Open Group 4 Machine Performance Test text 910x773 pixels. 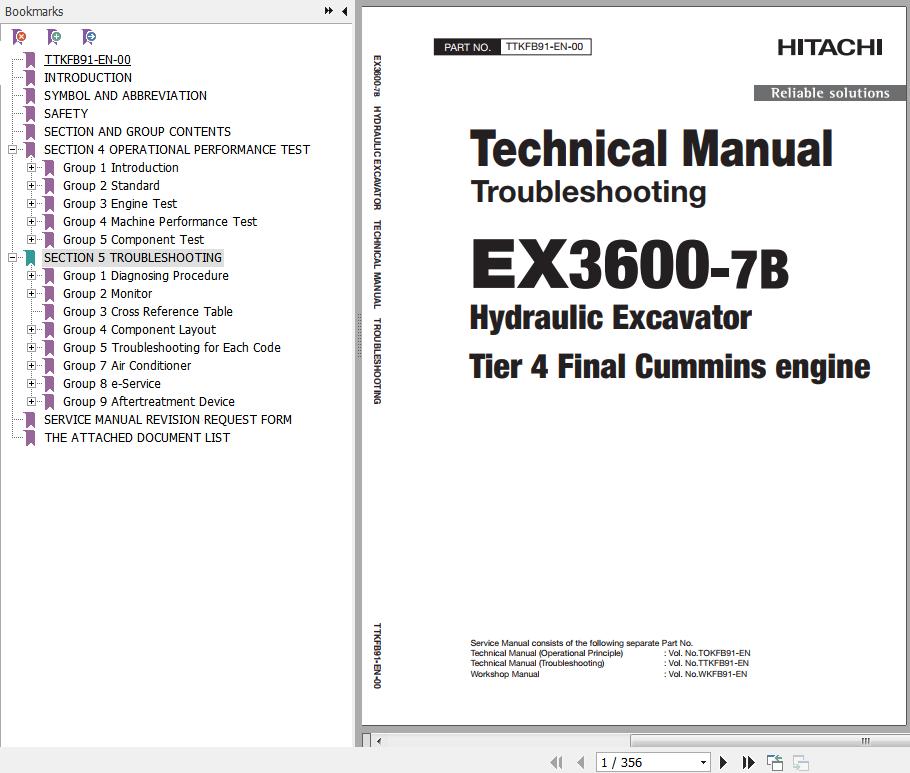tap(160, 222)
